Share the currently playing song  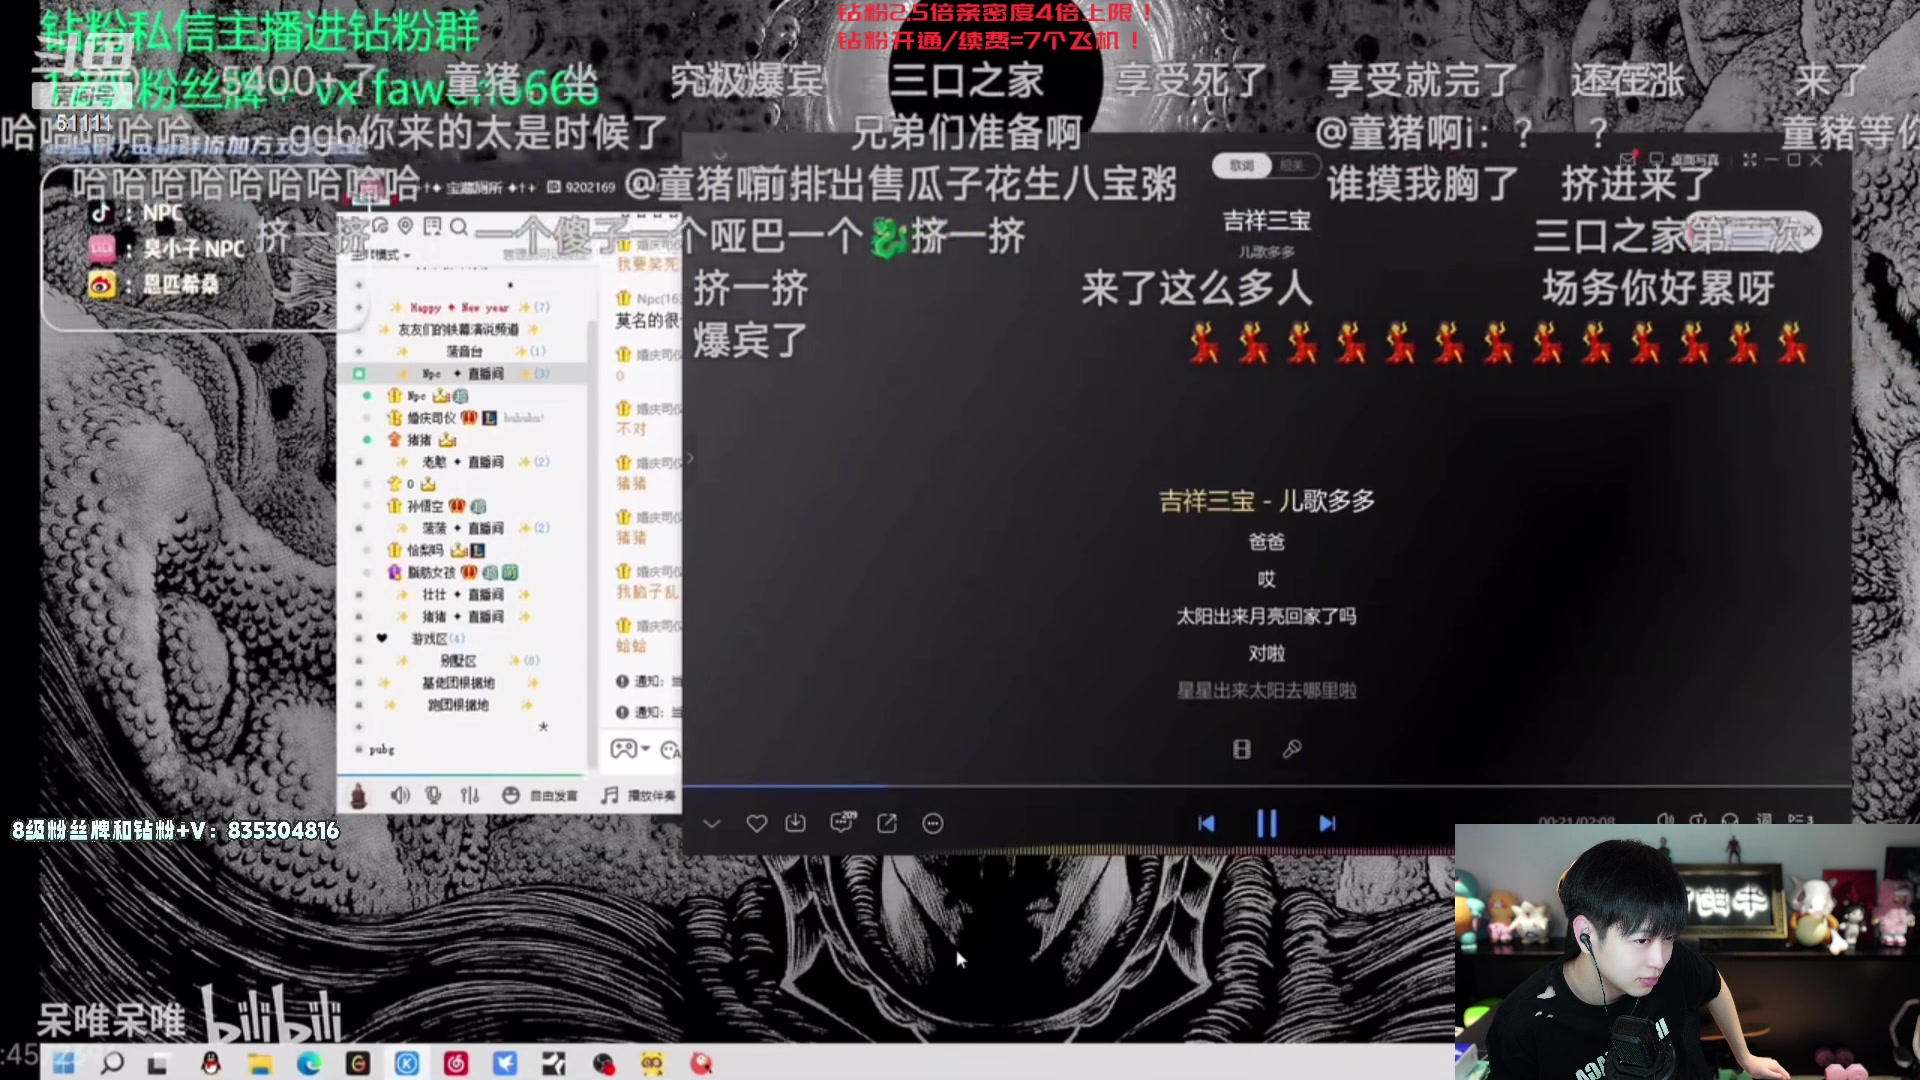(x=887, y=823)
